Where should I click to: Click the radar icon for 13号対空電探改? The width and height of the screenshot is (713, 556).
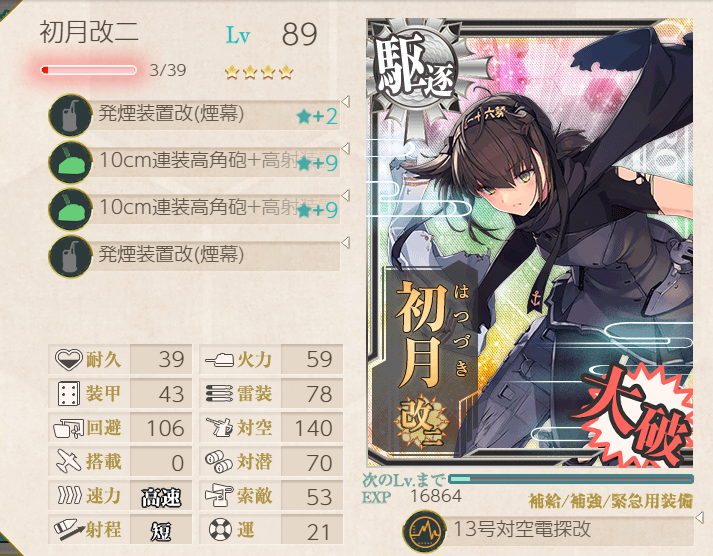[x=425, y=531]
